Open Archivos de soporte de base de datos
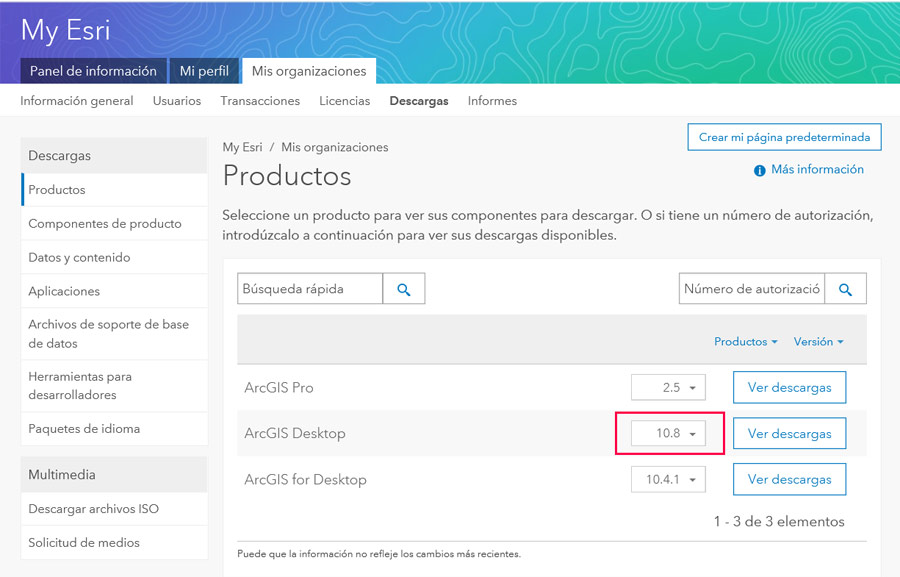 click(114, 334)
